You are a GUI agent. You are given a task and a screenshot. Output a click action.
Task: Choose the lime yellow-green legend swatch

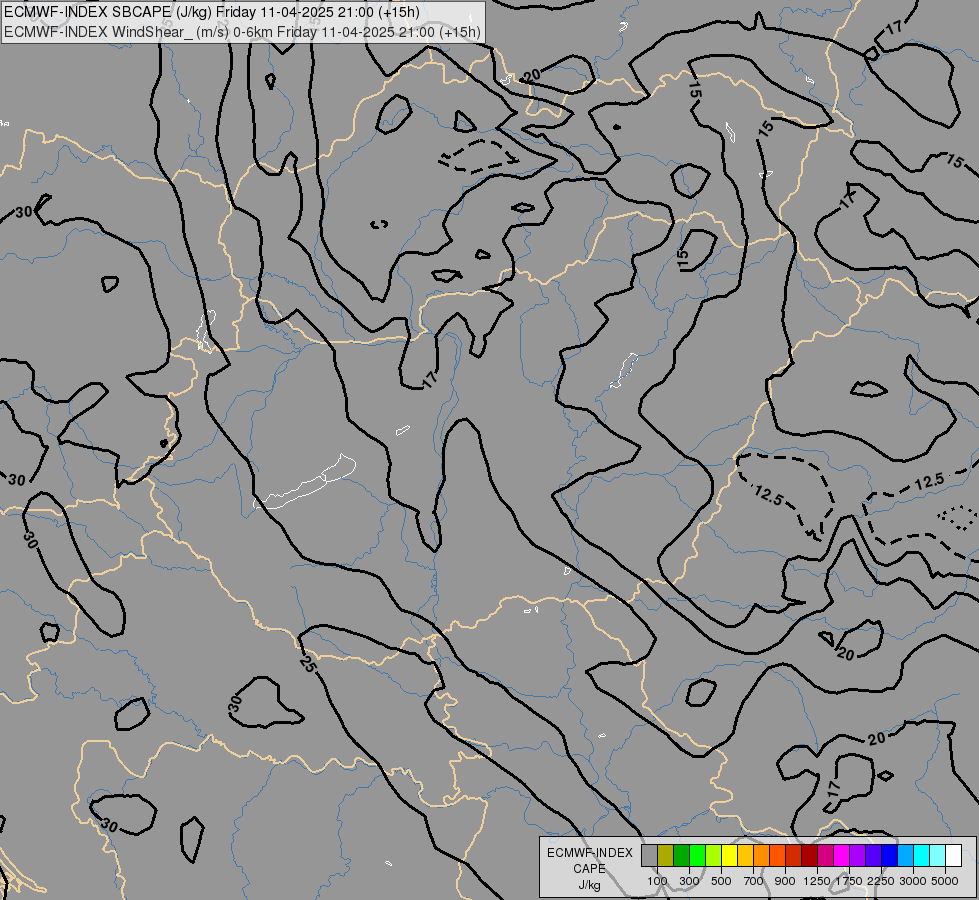(x=714, y=855)
